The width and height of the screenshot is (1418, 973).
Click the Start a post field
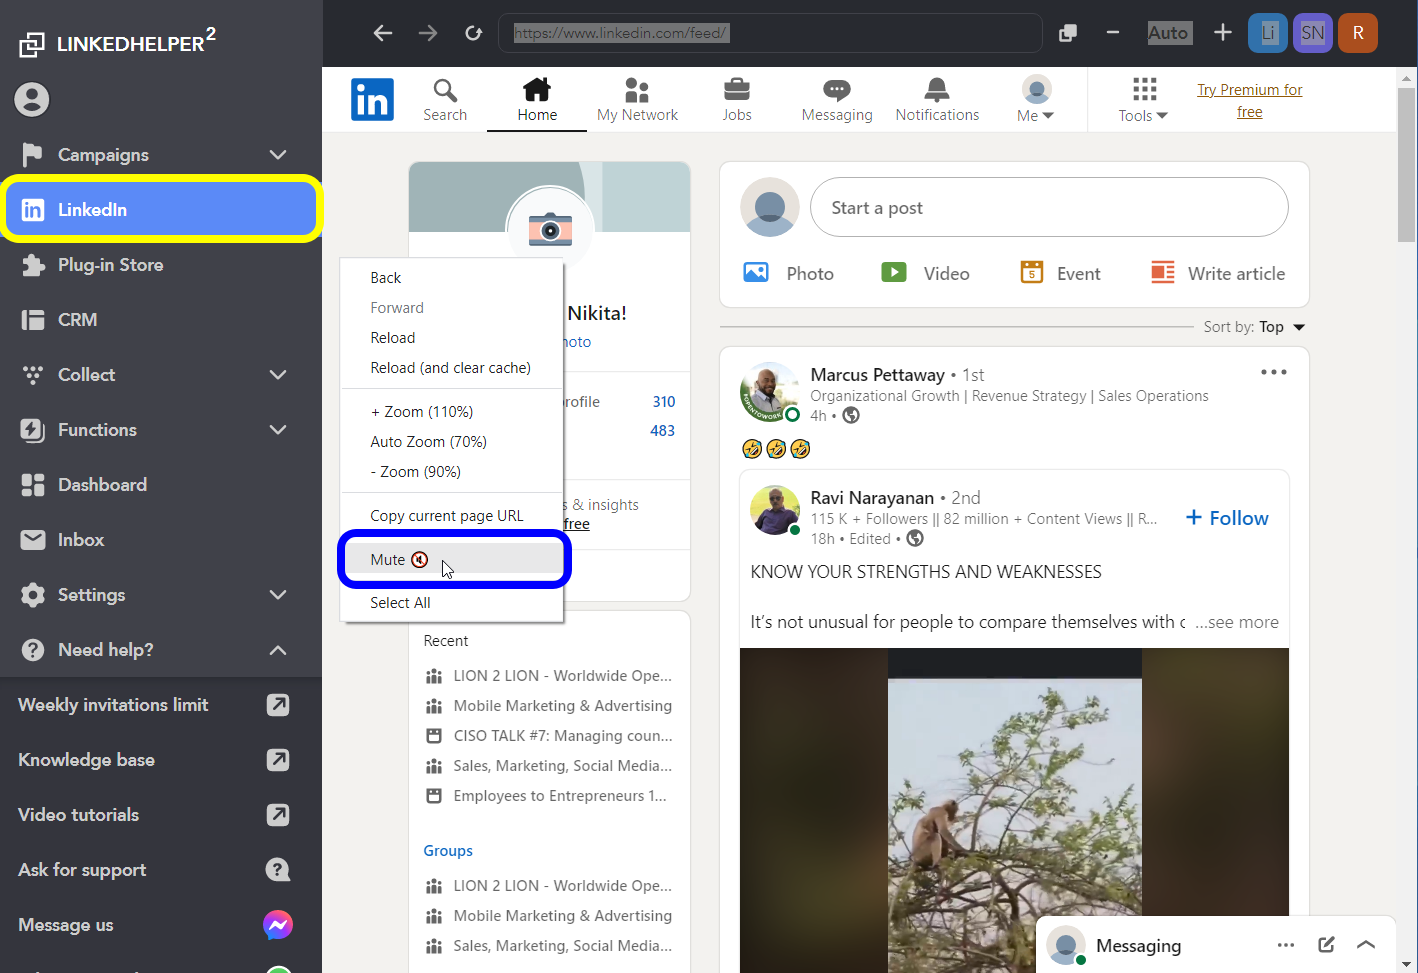tap(1049, 207)
